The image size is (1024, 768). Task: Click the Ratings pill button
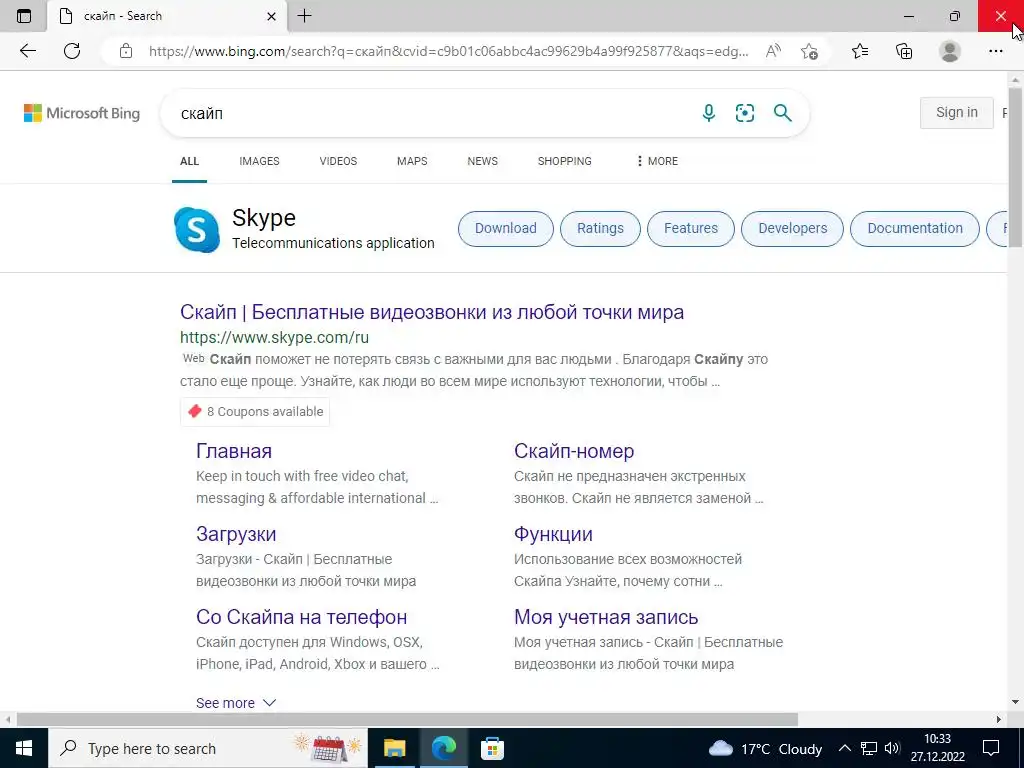[600, 229]
